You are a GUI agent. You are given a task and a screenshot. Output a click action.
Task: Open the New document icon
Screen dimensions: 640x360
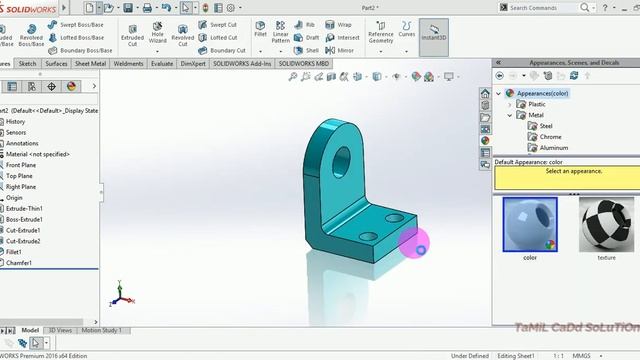89,8
